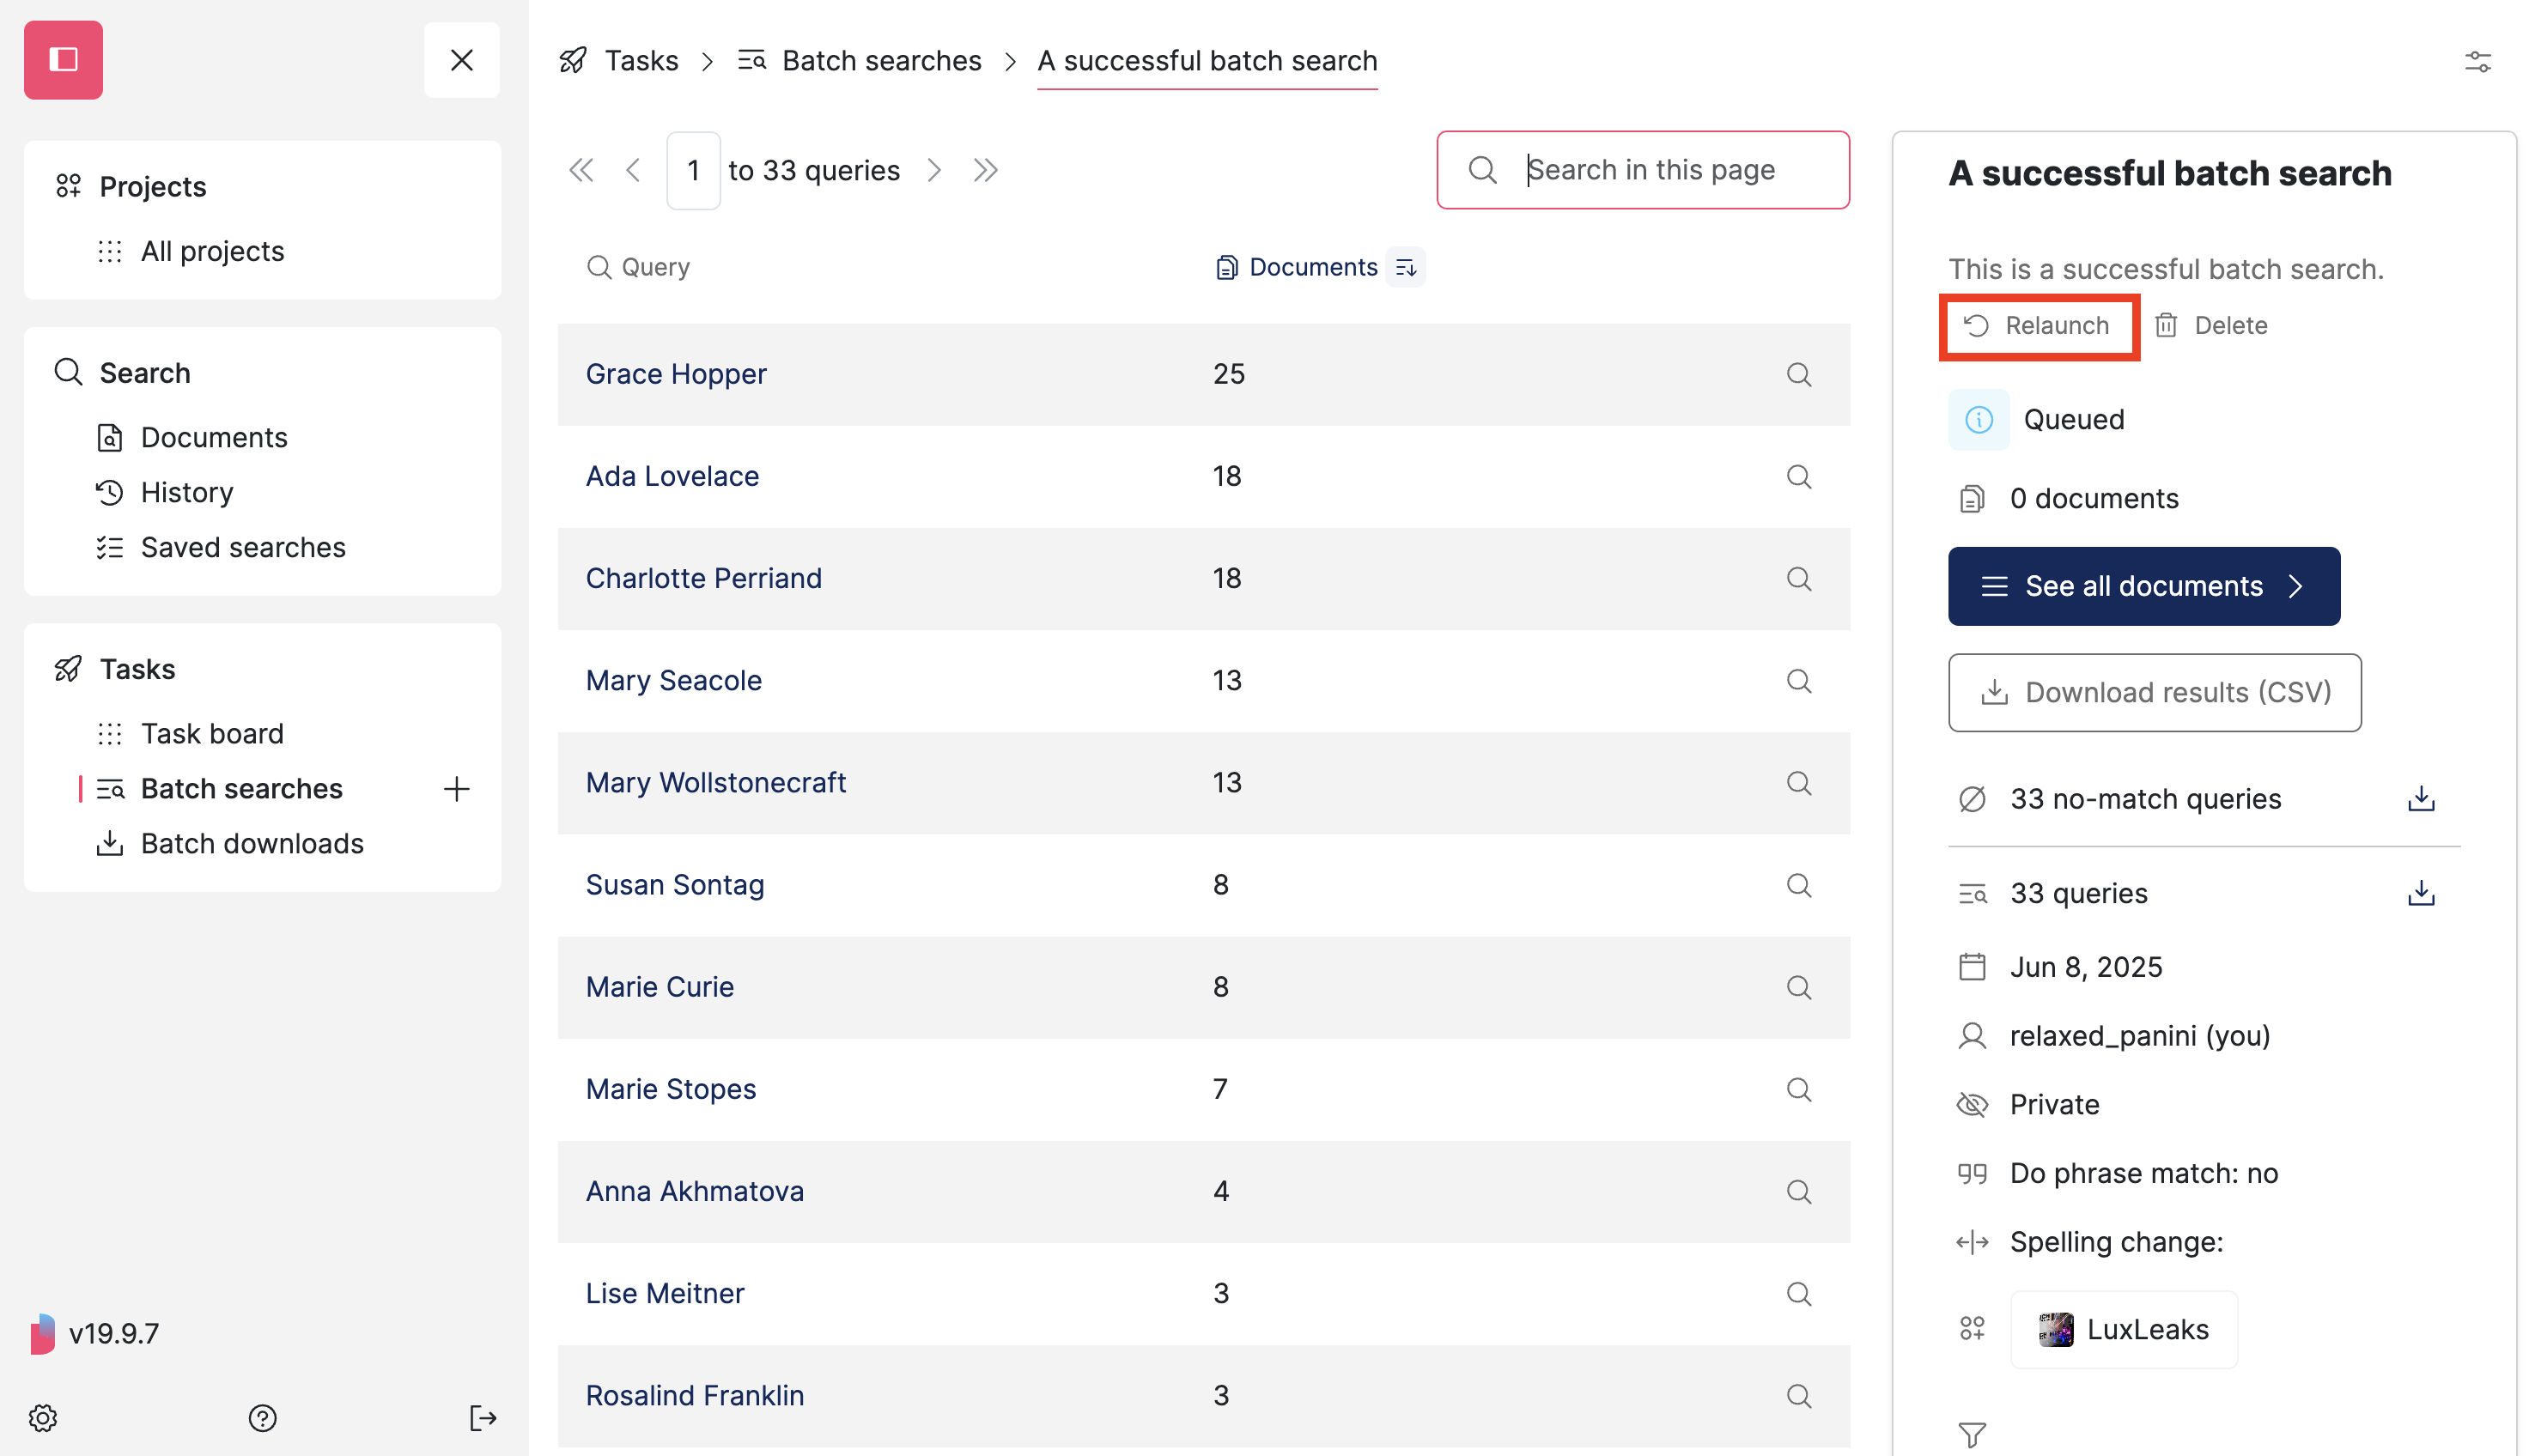Open settings via gear icon
This screenshot has height=1456, width=2535.
click(x=42, y=1417)
